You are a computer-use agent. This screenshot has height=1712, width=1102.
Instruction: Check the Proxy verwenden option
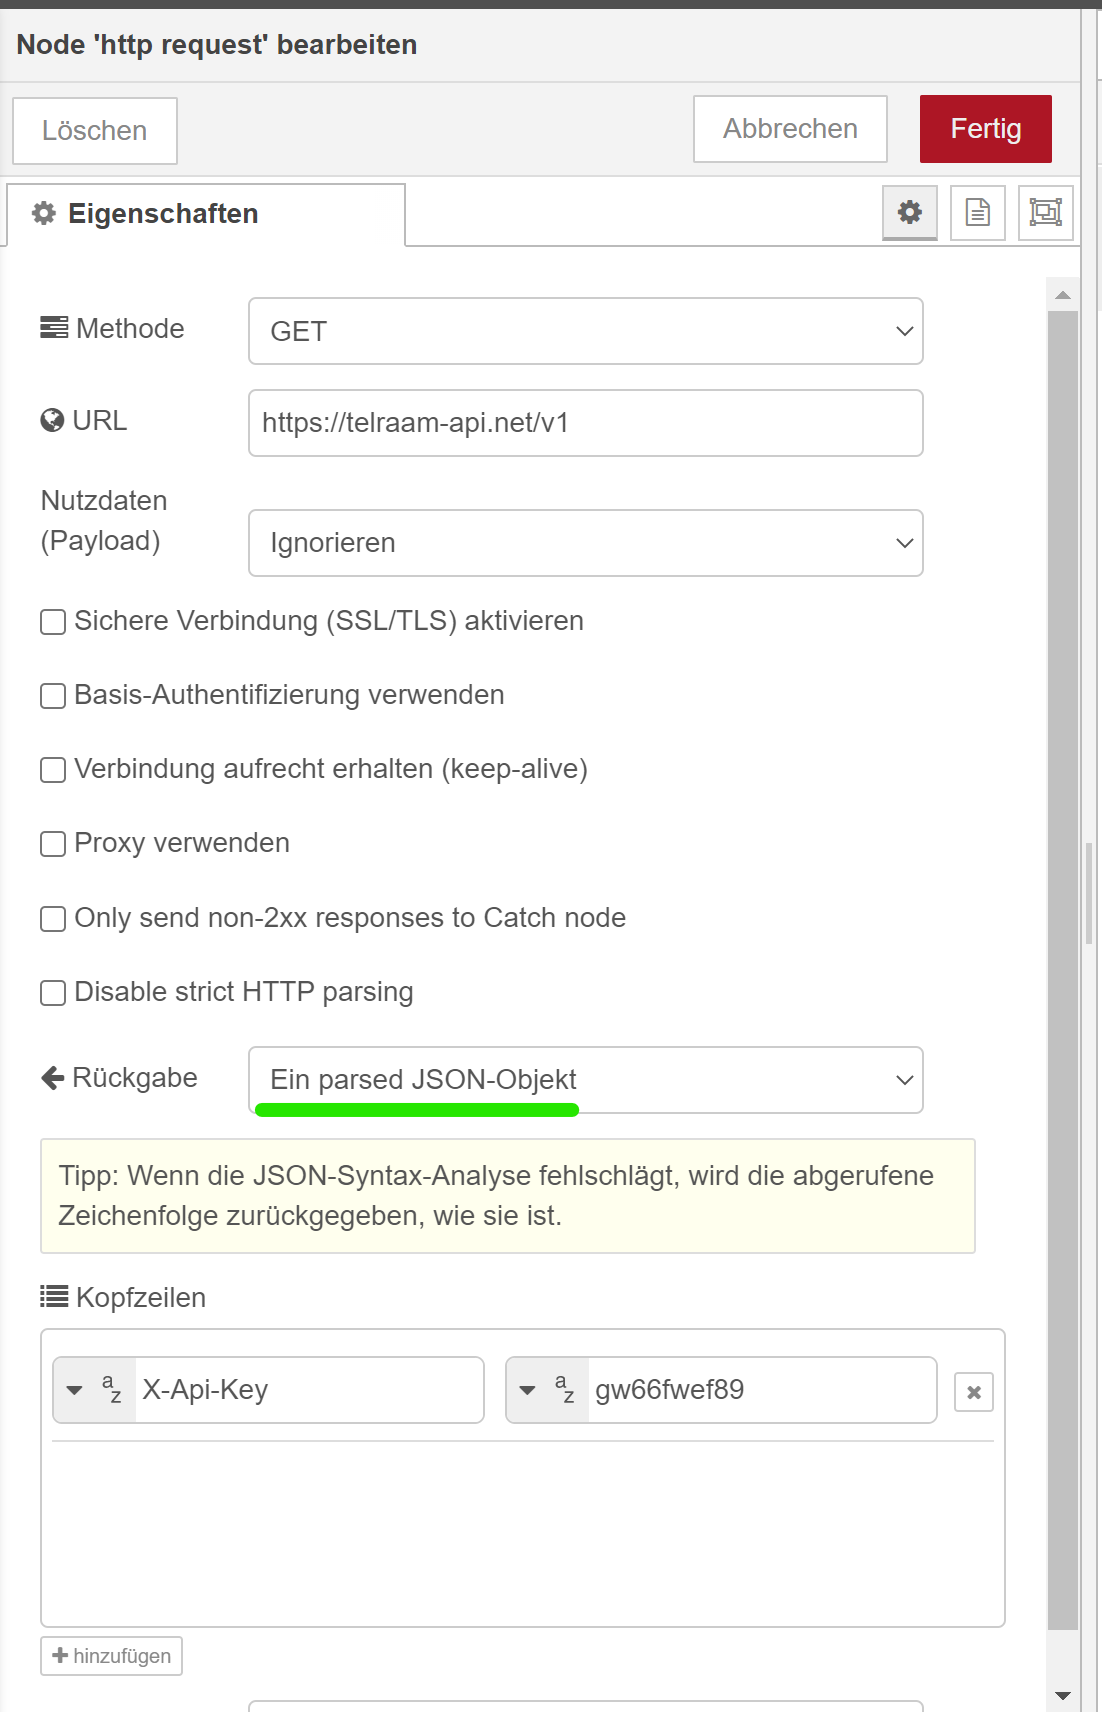point(53,844)
